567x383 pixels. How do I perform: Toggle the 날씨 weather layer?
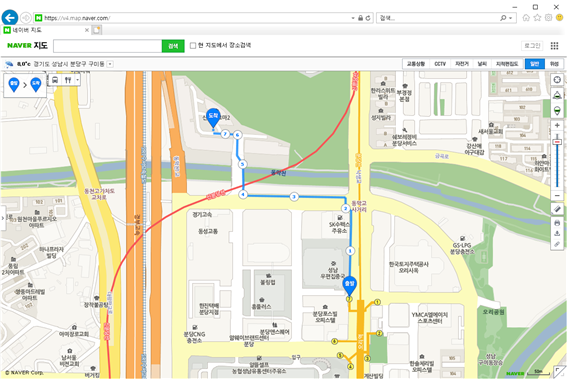482,64
